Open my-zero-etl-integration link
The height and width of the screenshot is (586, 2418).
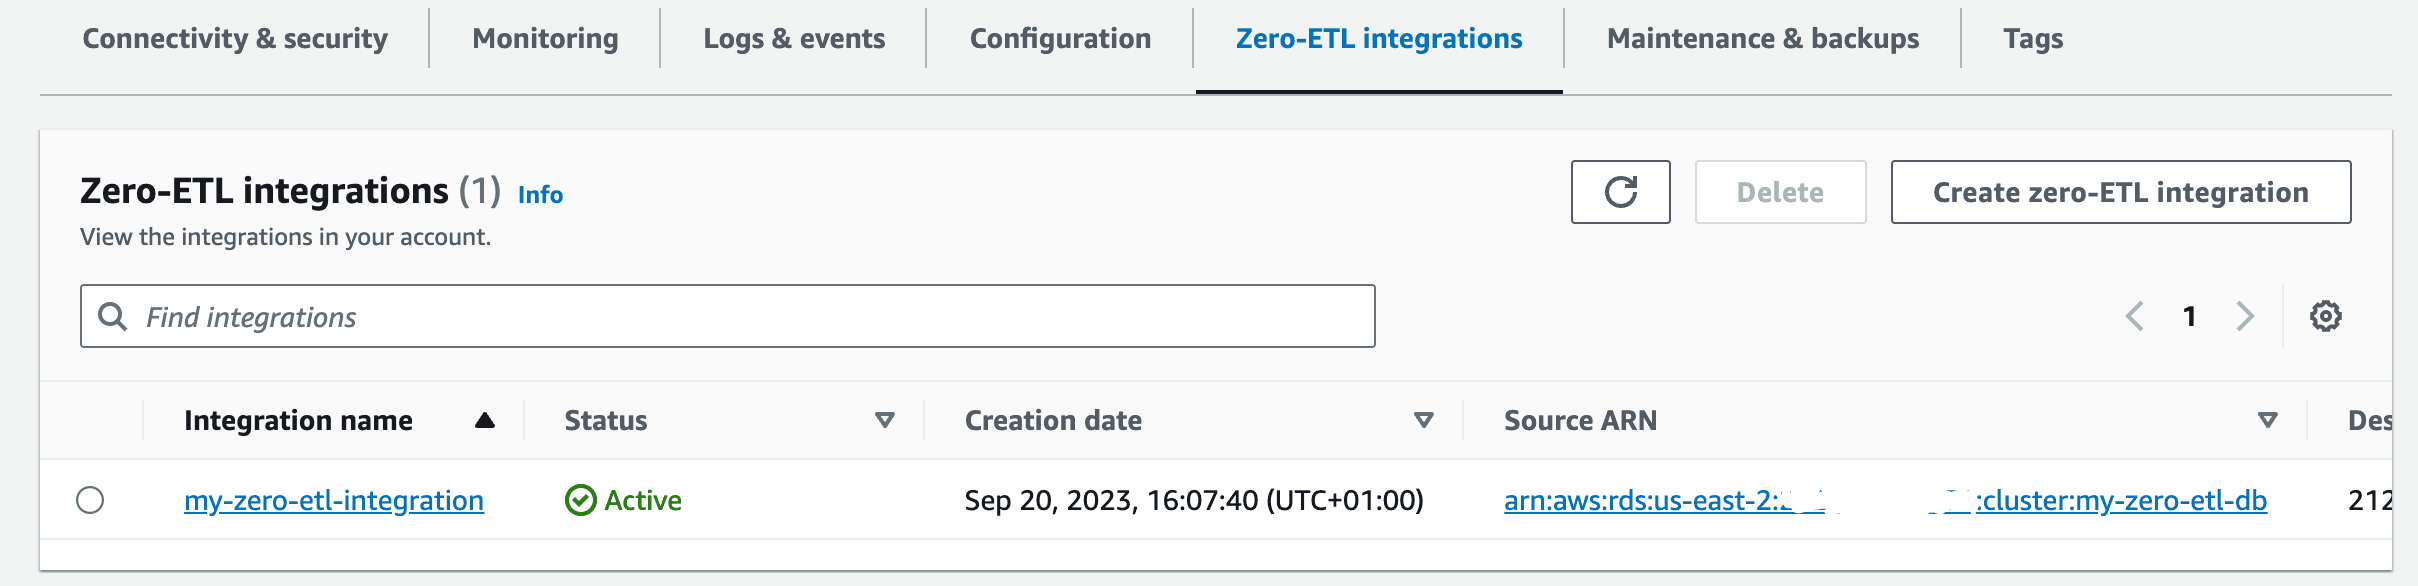334,500
